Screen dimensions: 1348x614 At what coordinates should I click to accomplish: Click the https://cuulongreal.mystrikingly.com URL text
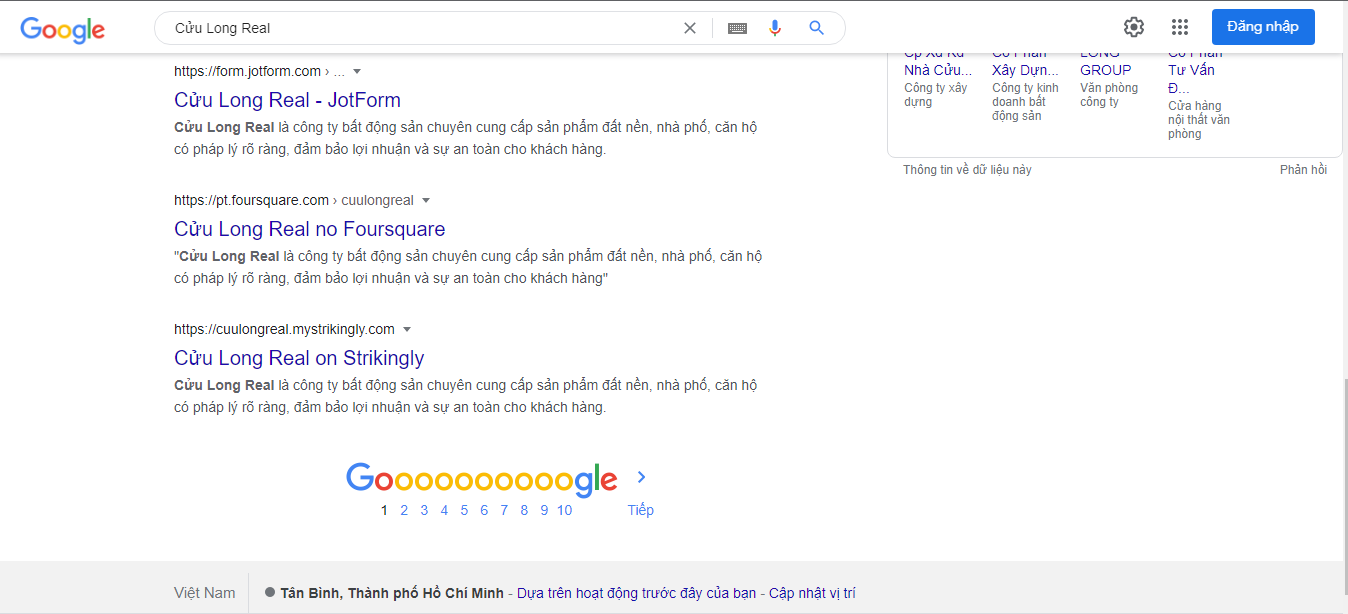[x=284, y=329]
